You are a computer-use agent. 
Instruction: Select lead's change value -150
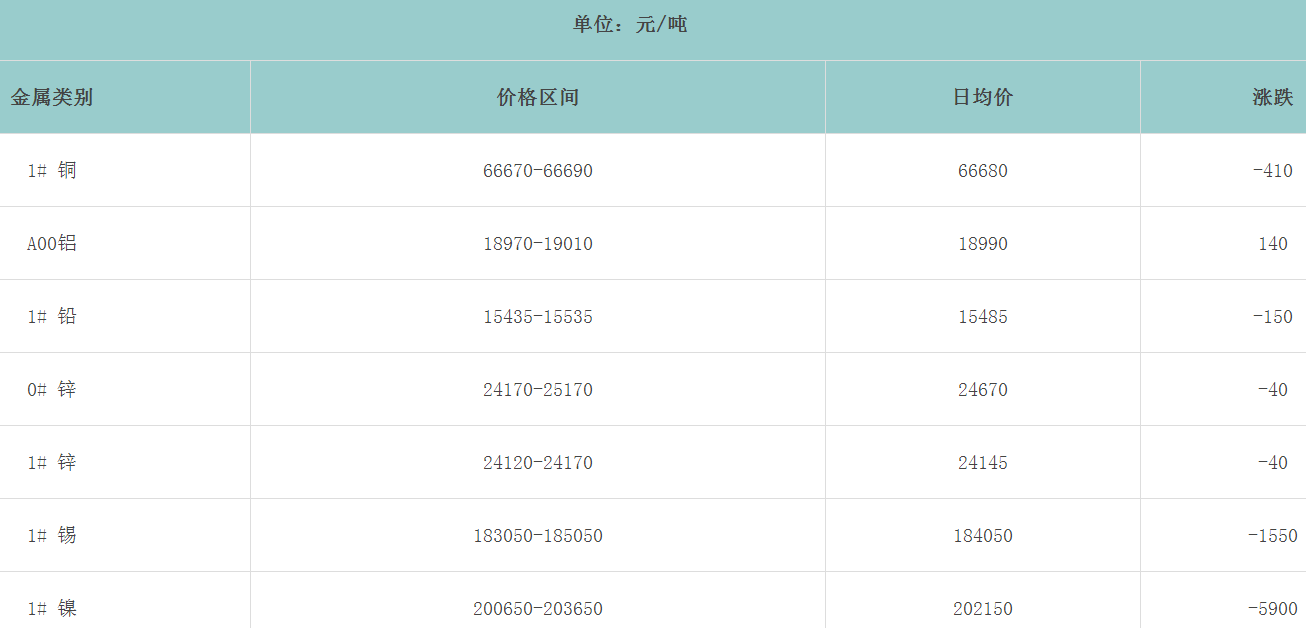(x=1272, y=317)
